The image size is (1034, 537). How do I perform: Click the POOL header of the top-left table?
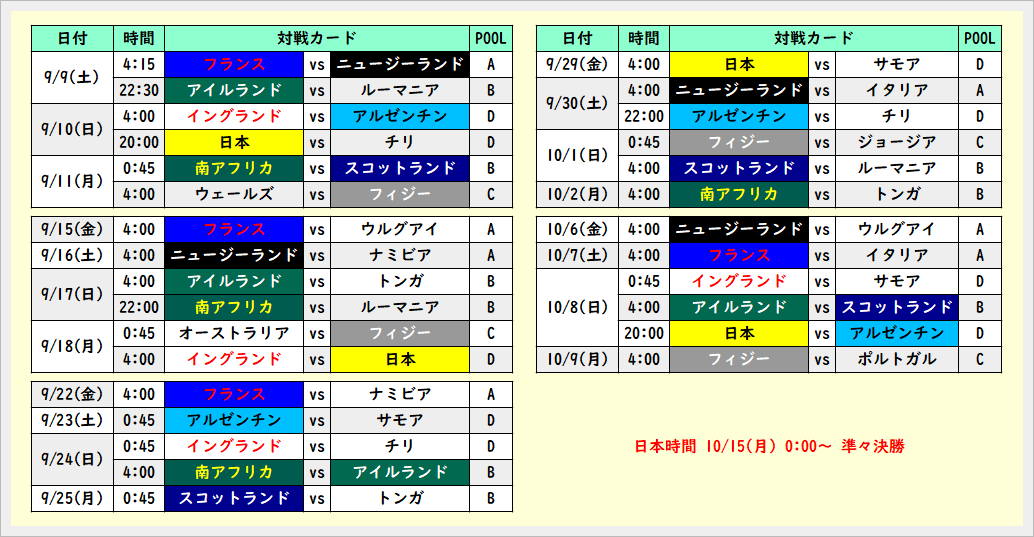point(491,38)
